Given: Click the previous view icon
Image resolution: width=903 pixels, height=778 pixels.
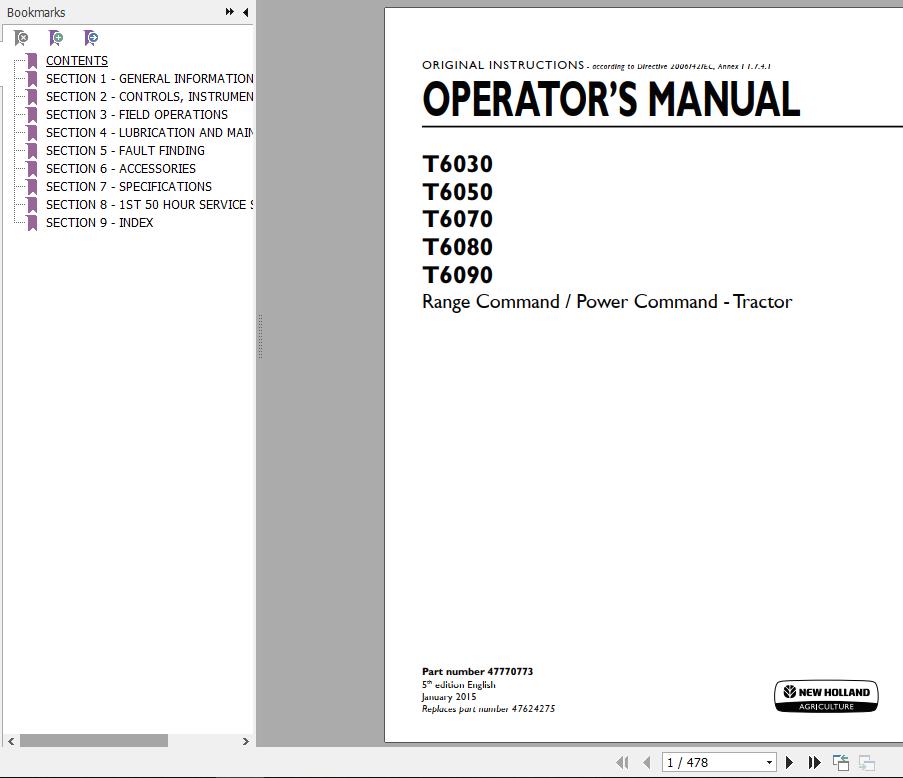Looking at the screenshot, I should 841,762.
